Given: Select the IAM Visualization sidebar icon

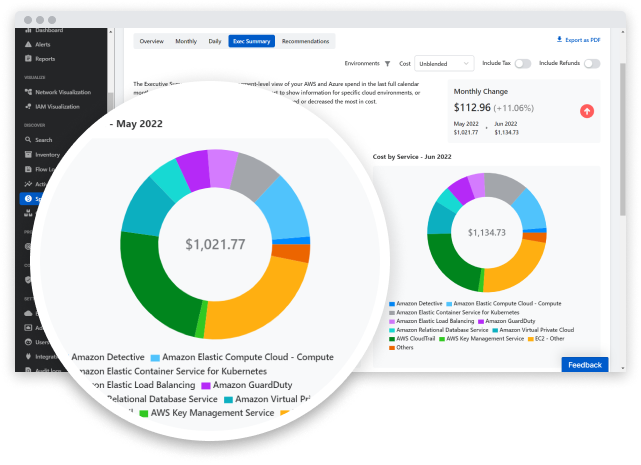Looking at the screenshot, I should [27, 106].
